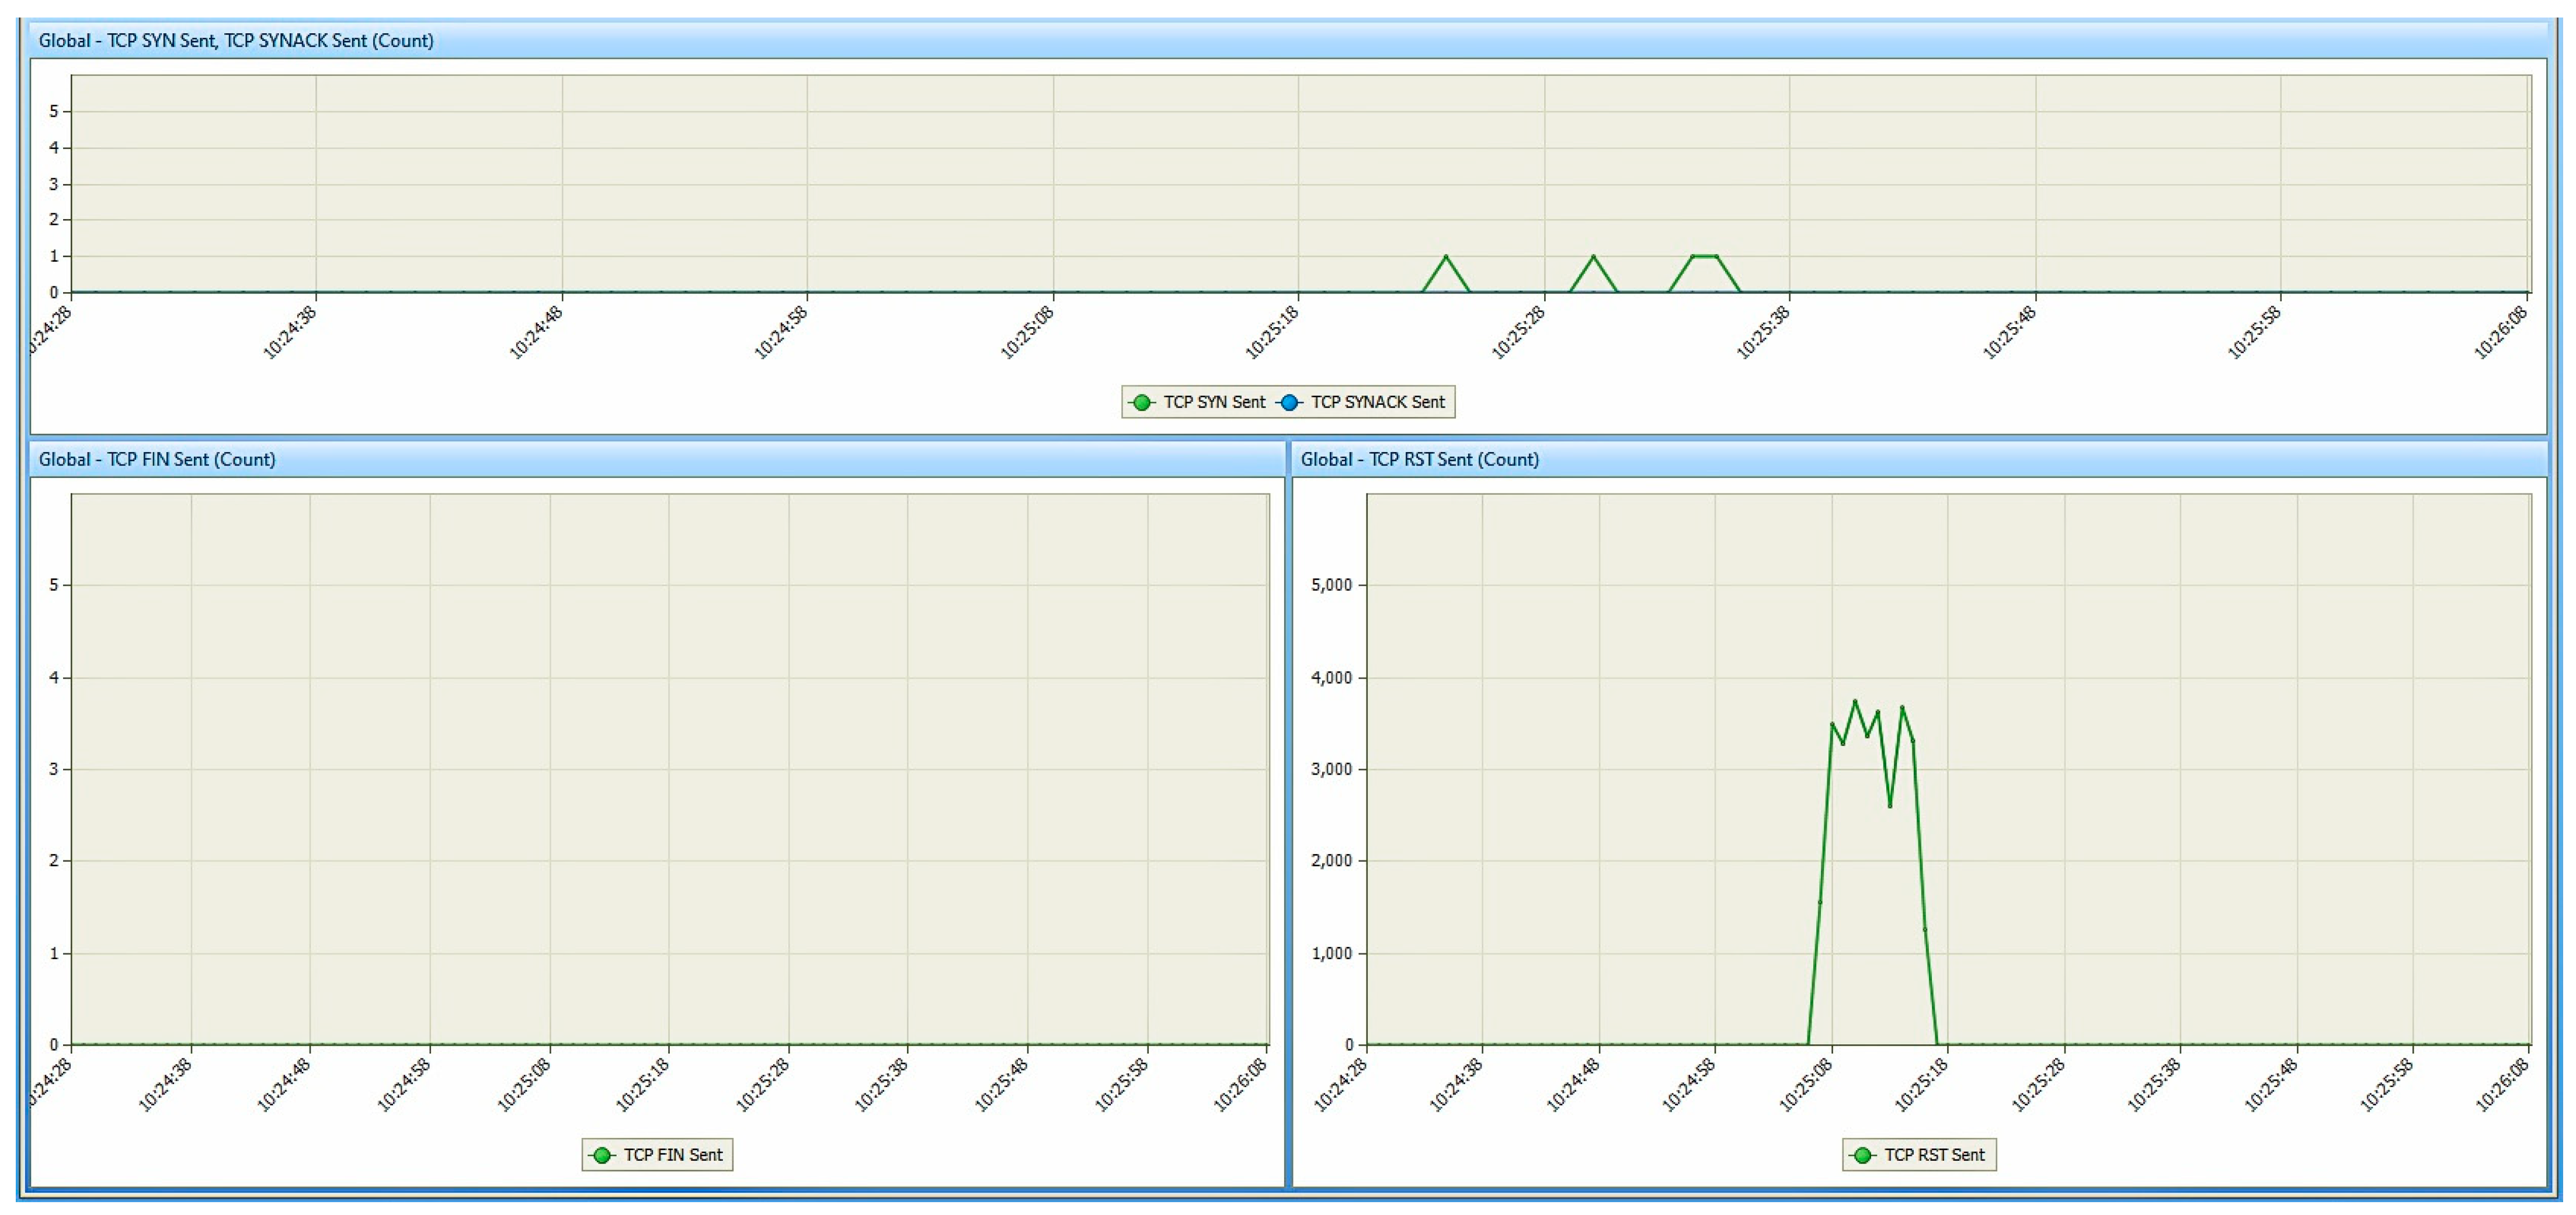Screen dimensions: 2576x1215
Task: Click the 10:25:08 time label in RST chart
Action: (1805, 1085)
